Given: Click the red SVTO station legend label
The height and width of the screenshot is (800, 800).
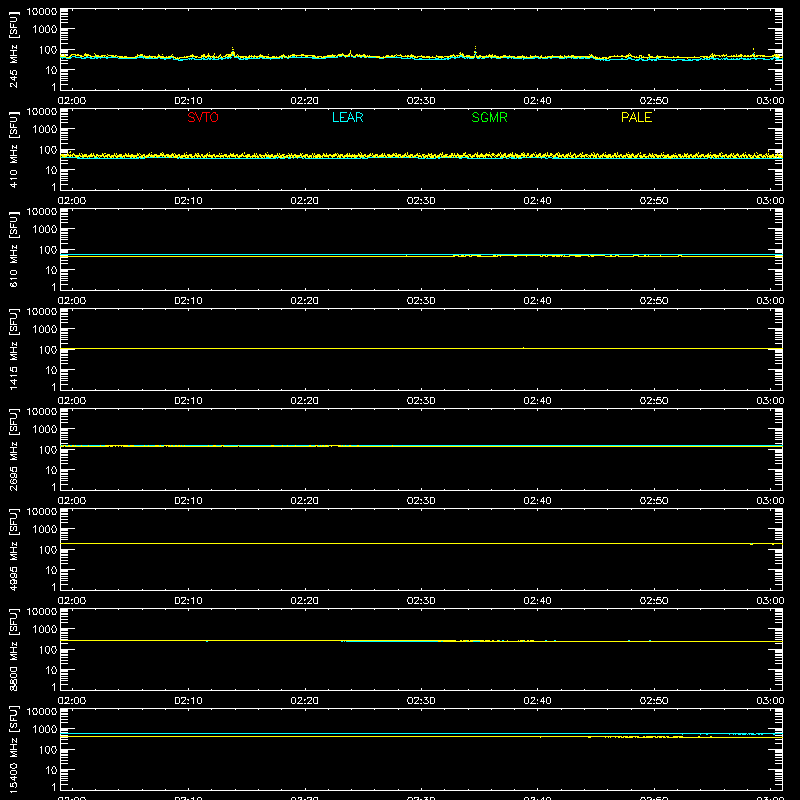Looking at the screenshot, I should tap(203, 117).
